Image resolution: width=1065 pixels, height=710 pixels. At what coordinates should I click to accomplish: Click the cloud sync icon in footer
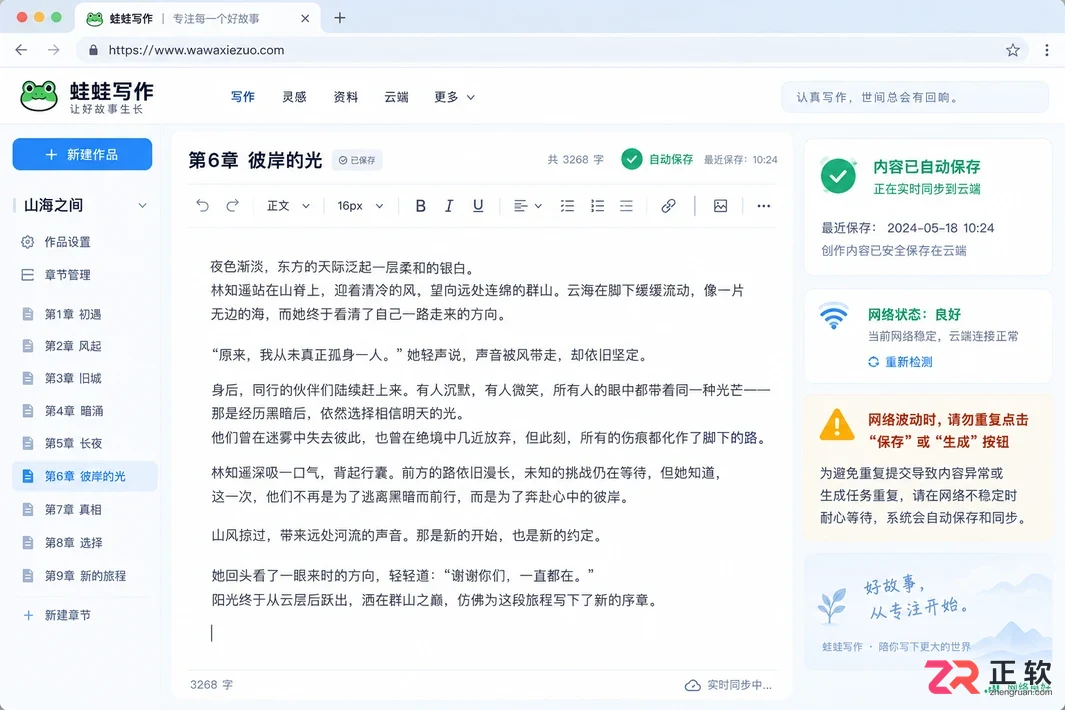click(x=692, y=686)
